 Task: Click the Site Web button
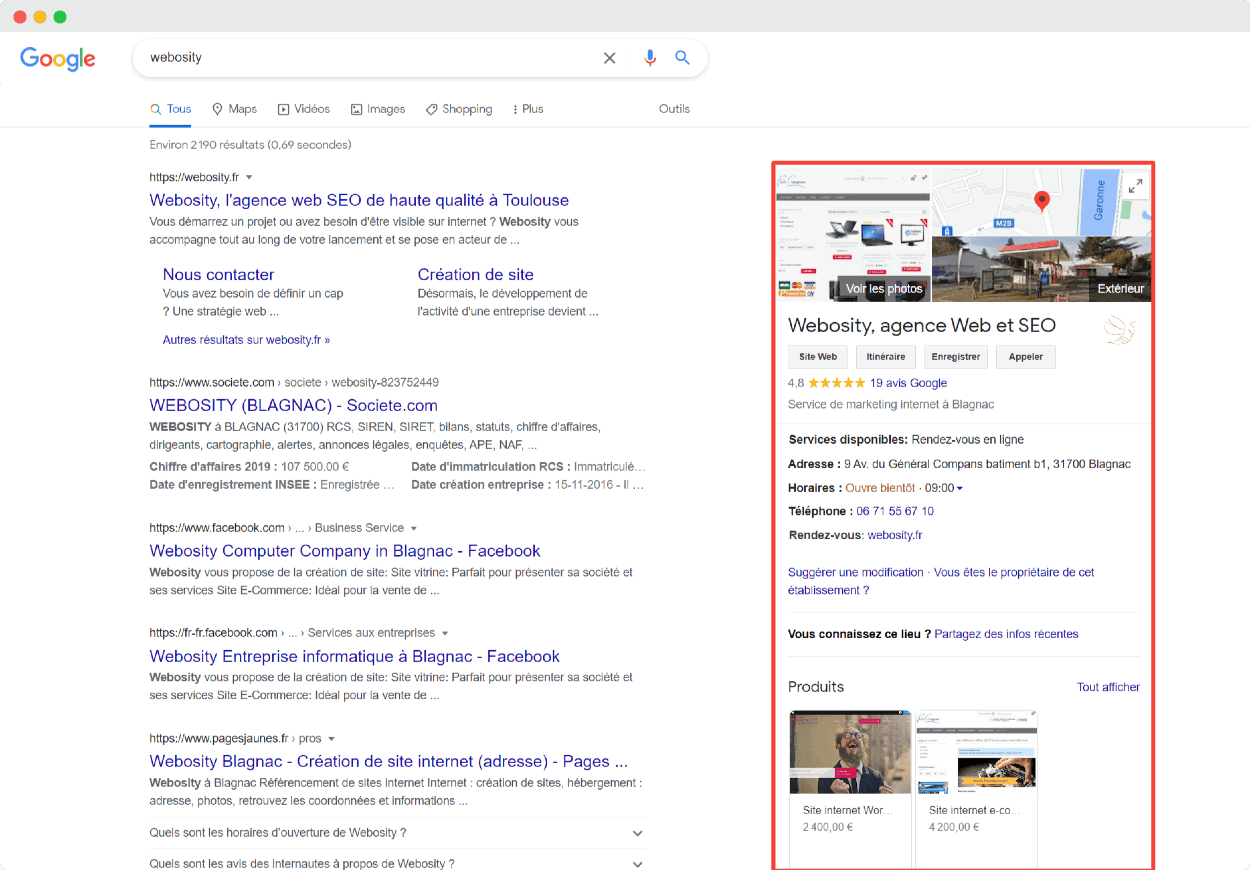click(818, 357)
